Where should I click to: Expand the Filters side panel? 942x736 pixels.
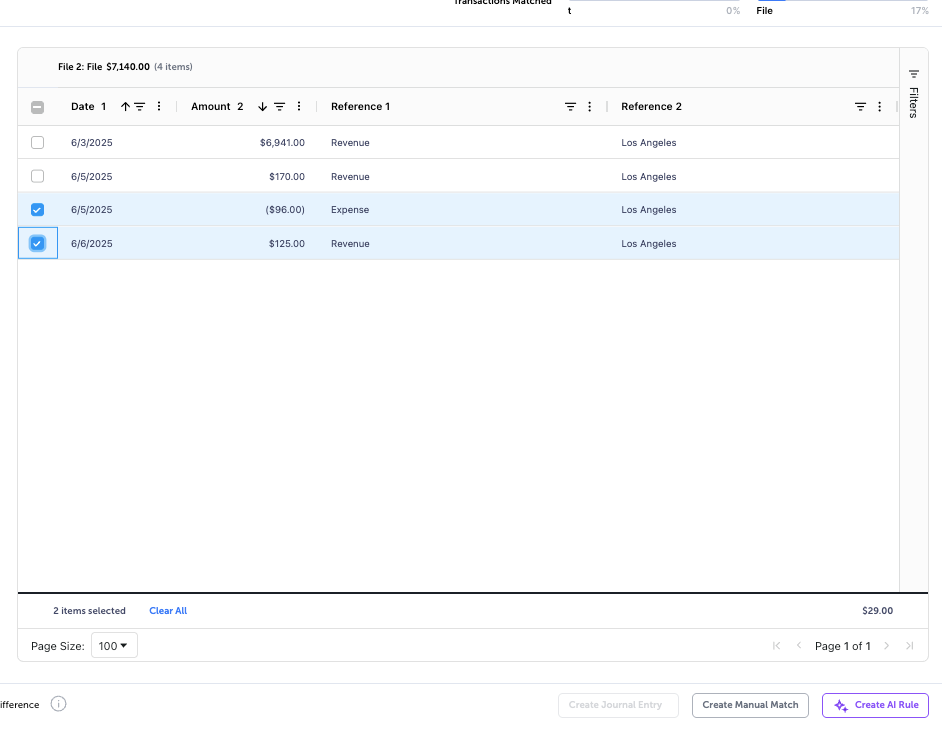point(913,93)
